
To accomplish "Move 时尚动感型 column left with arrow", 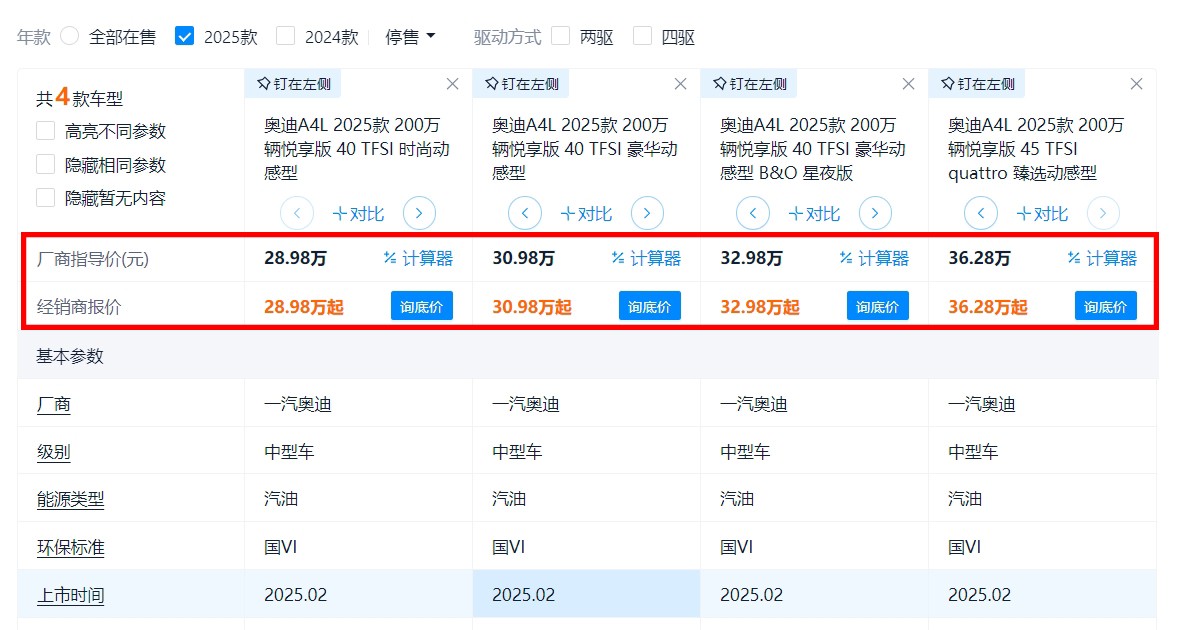I will click(297, 213).
